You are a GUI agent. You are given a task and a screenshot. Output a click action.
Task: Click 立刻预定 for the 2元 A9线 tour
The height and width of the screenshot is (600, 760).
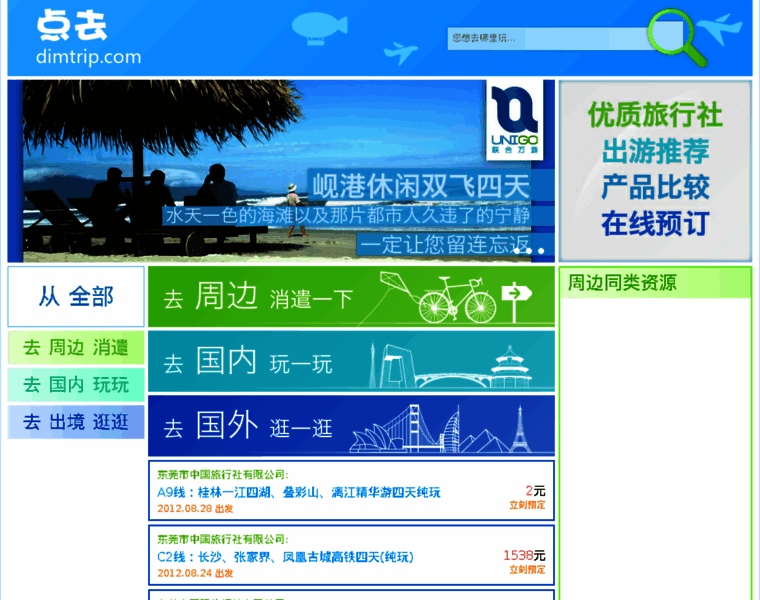pos(527,505)
